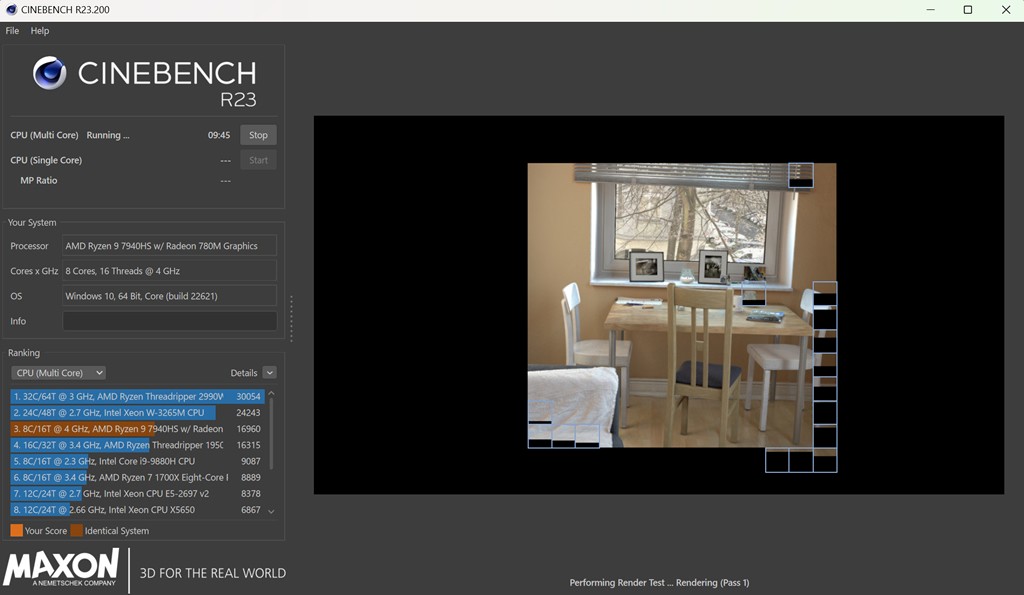Viewport: 1024px width, 595px height.
Task: Select ranking row 8 Xeon X5650
Action: tap(137, 510)
